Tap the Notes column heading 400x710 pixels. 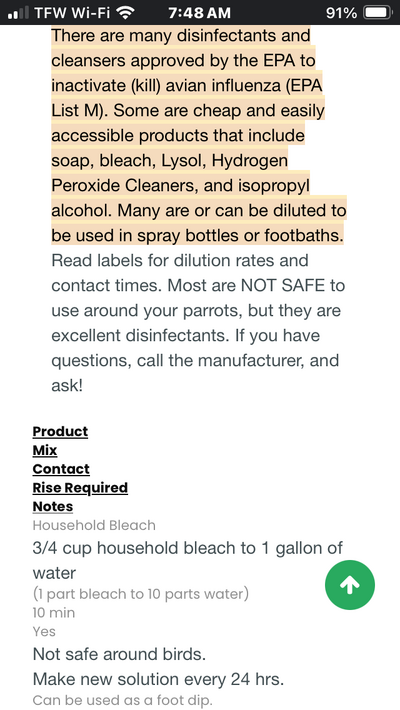click(x=53, y=506)
